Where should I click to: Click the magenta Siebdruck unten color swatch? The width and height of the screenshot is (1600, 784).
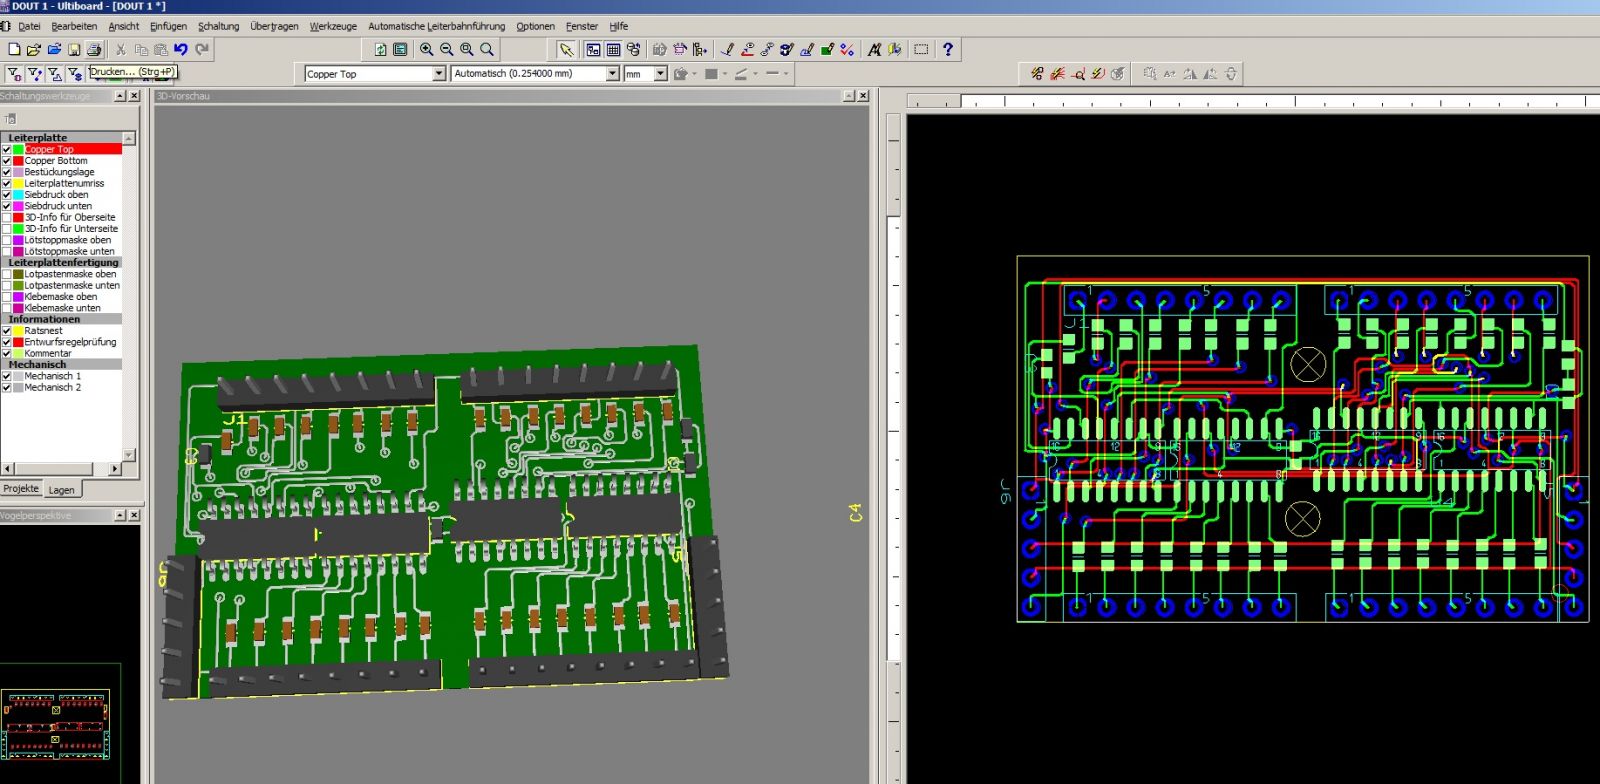click(x=18, y=206)
